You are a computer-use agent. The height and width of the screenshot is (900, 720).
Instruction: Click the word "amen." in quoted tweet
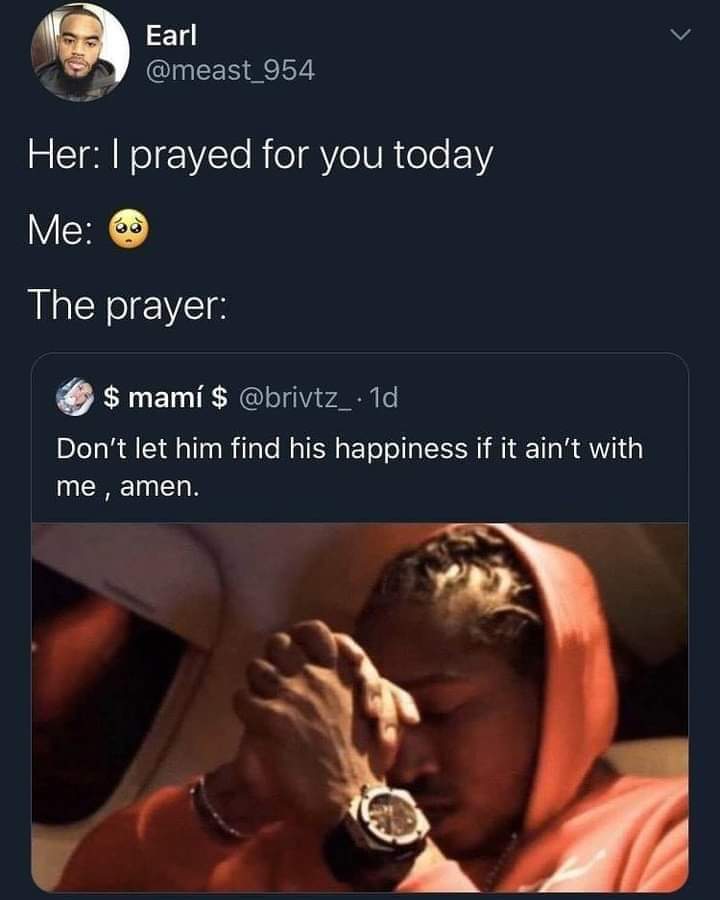point(160,487)
